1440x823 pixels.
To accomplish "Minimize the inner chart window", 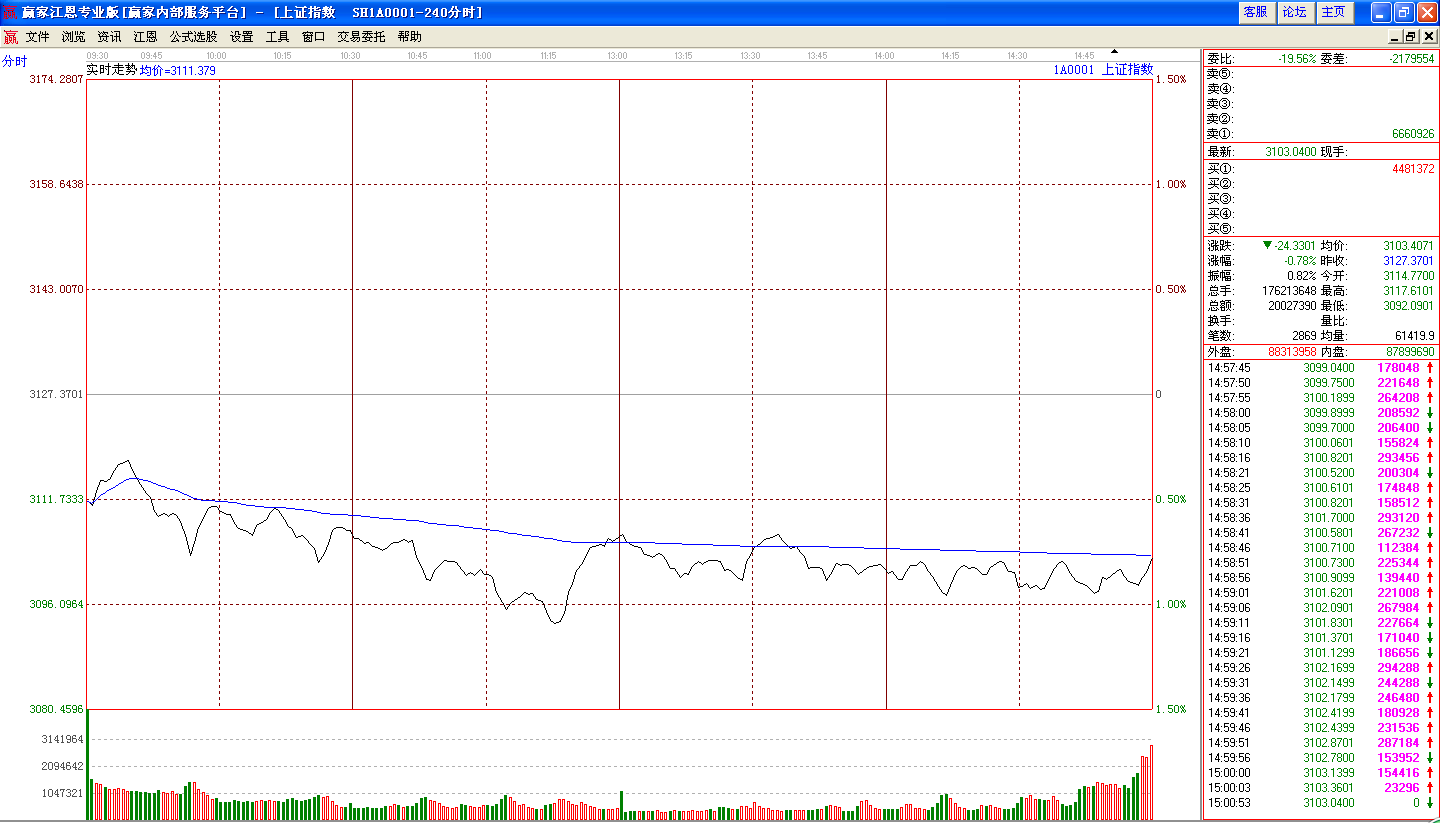I will tap(1393, 36).
